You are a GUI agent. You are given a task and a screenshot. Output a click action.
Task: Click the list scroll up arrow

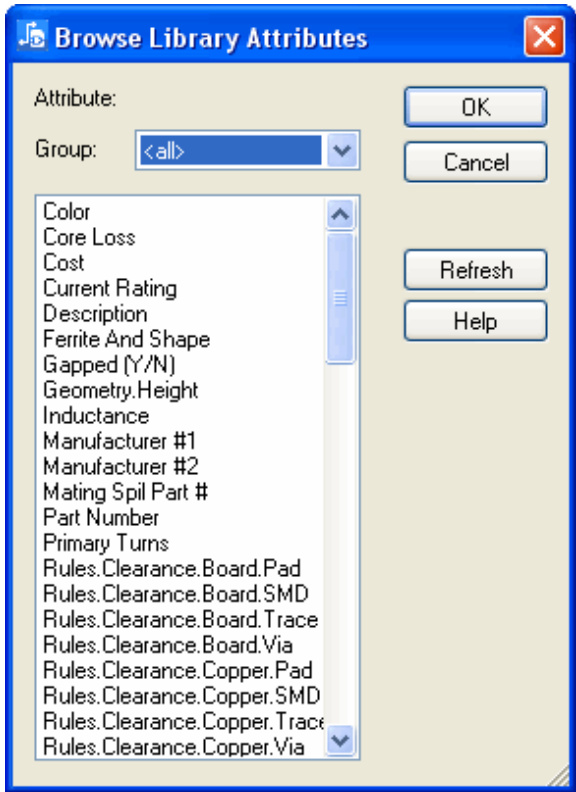[x=340, y=214]
